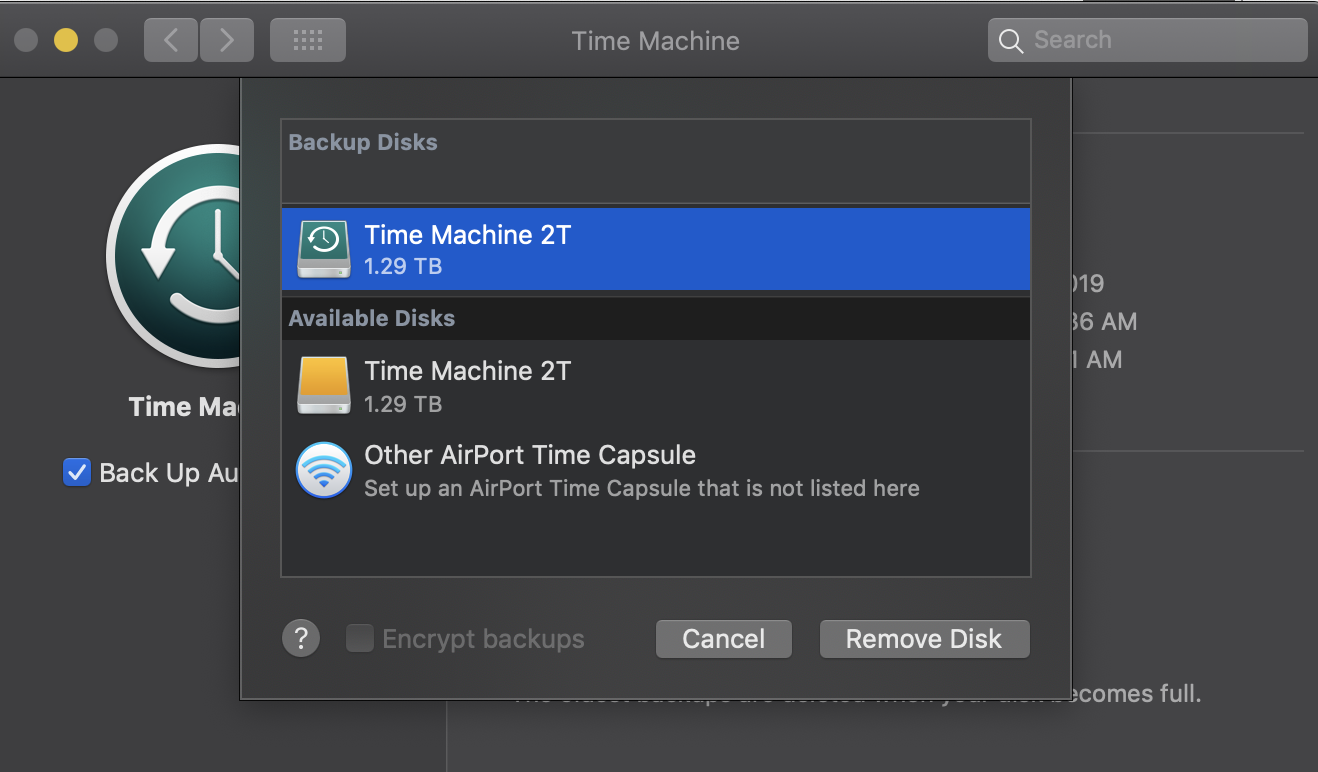Choose the Other AirPort Time Capsule option
Screen dimensions: 1318x772
[x=530, y=456]
